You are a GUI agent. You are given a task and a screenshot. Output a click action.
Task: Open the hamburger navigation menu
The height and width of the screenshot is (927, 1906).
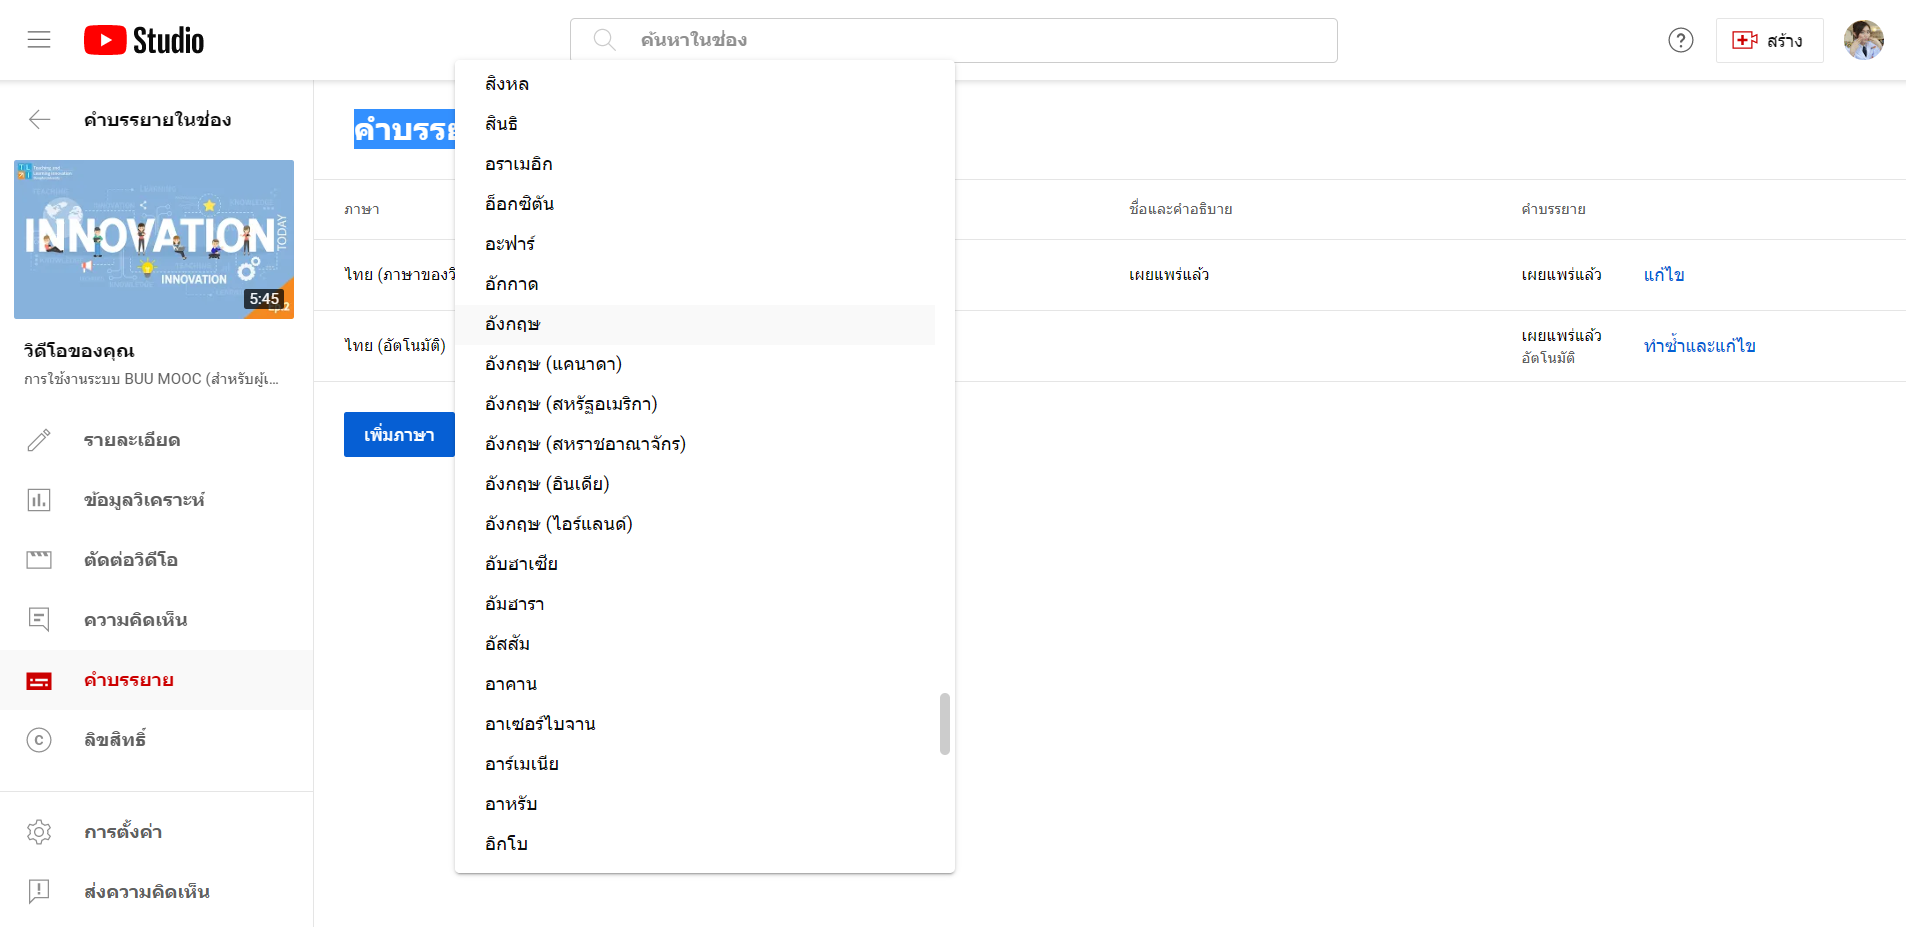(39, 40)
